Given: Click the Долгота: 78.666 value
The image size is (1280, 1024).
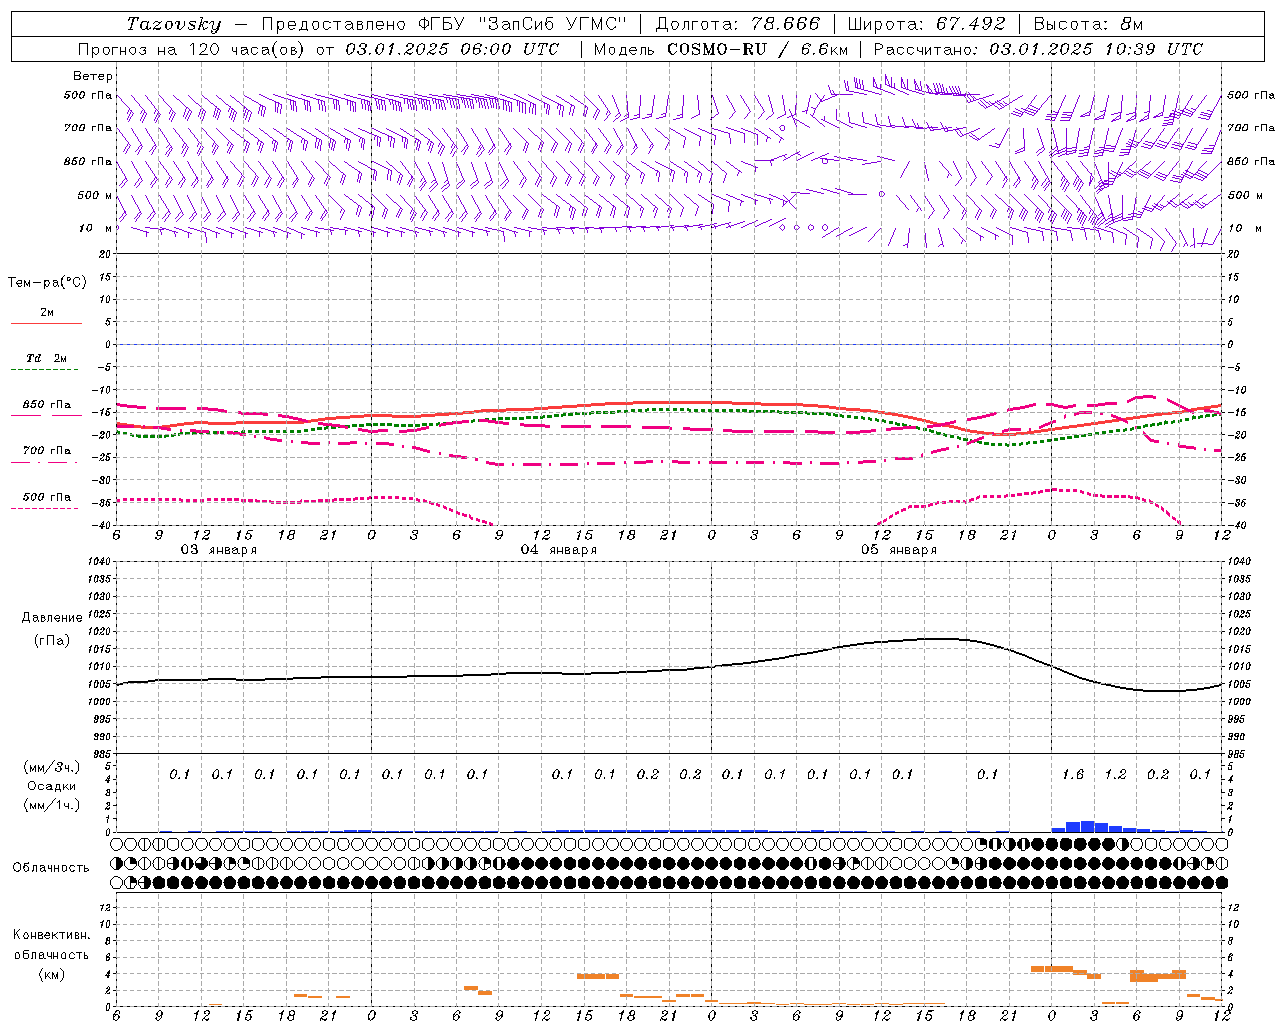Looking at the screenshot, I should click(x=737, y=24).
